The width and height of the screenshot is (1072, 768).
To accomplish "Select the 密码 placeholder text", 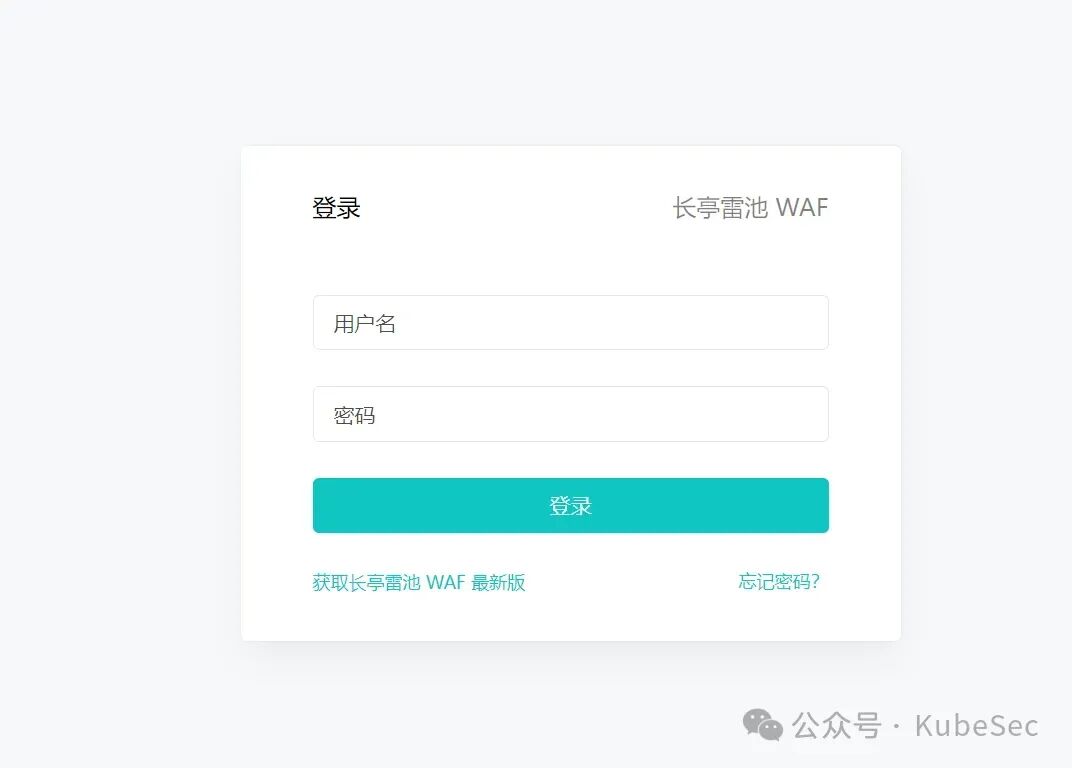I will pos(354,415).
